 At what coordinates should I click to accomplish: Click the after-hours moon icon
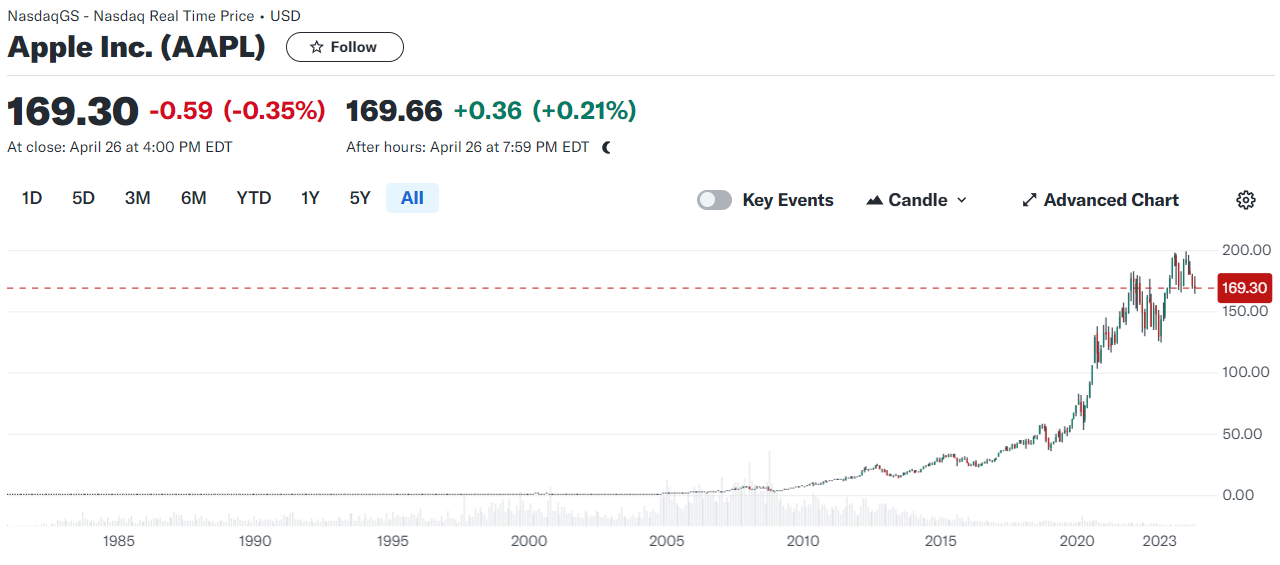tap(606, 147)
